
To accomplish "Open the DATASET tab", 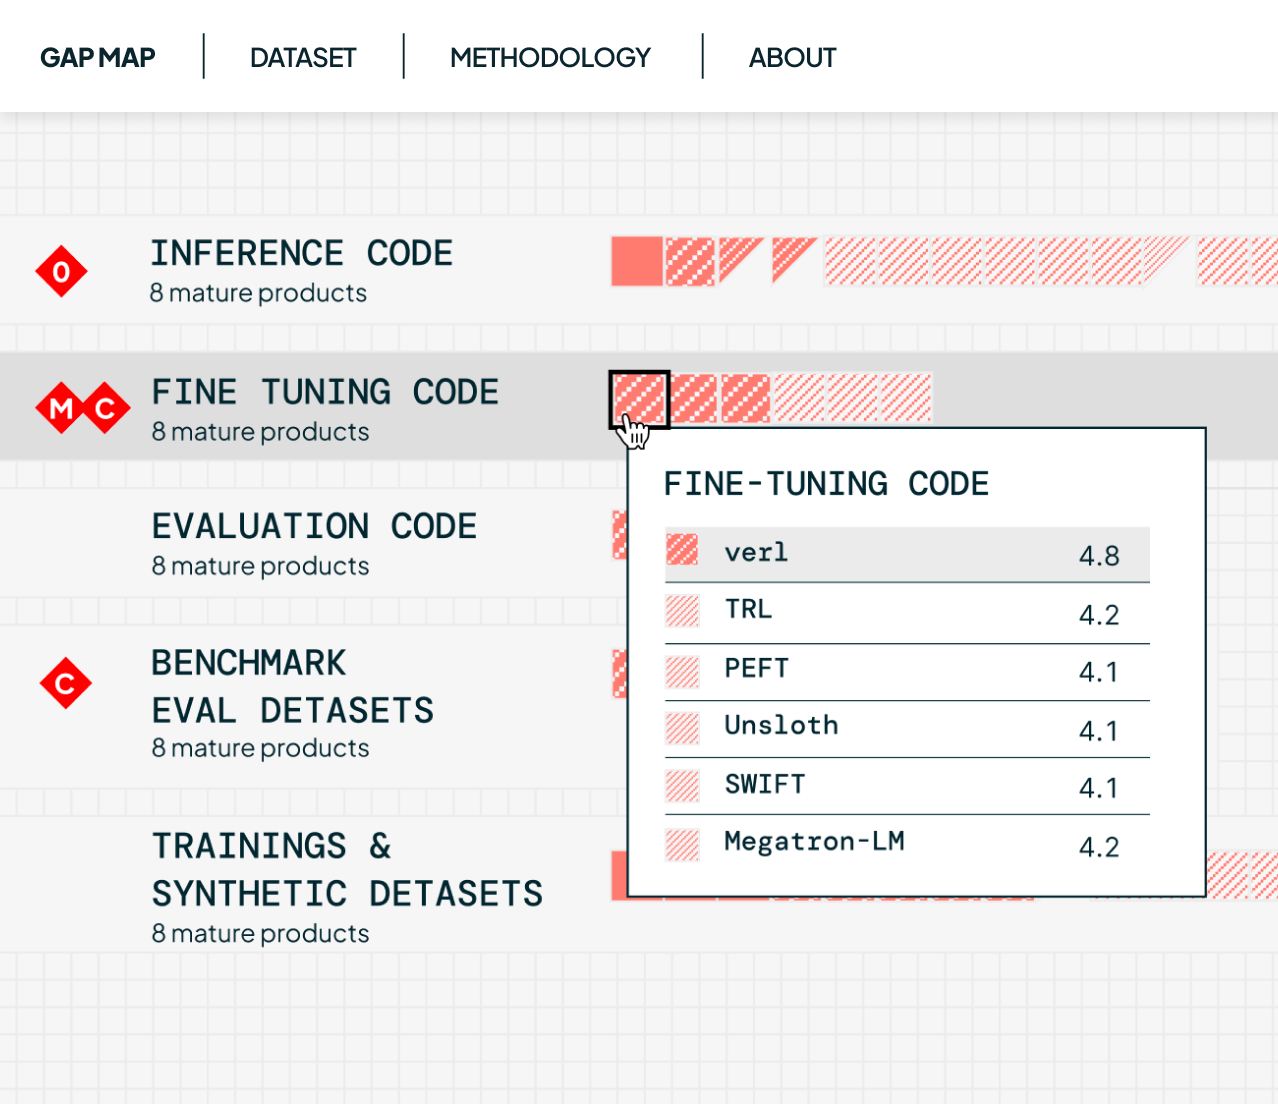I will [x=303, y=57].
